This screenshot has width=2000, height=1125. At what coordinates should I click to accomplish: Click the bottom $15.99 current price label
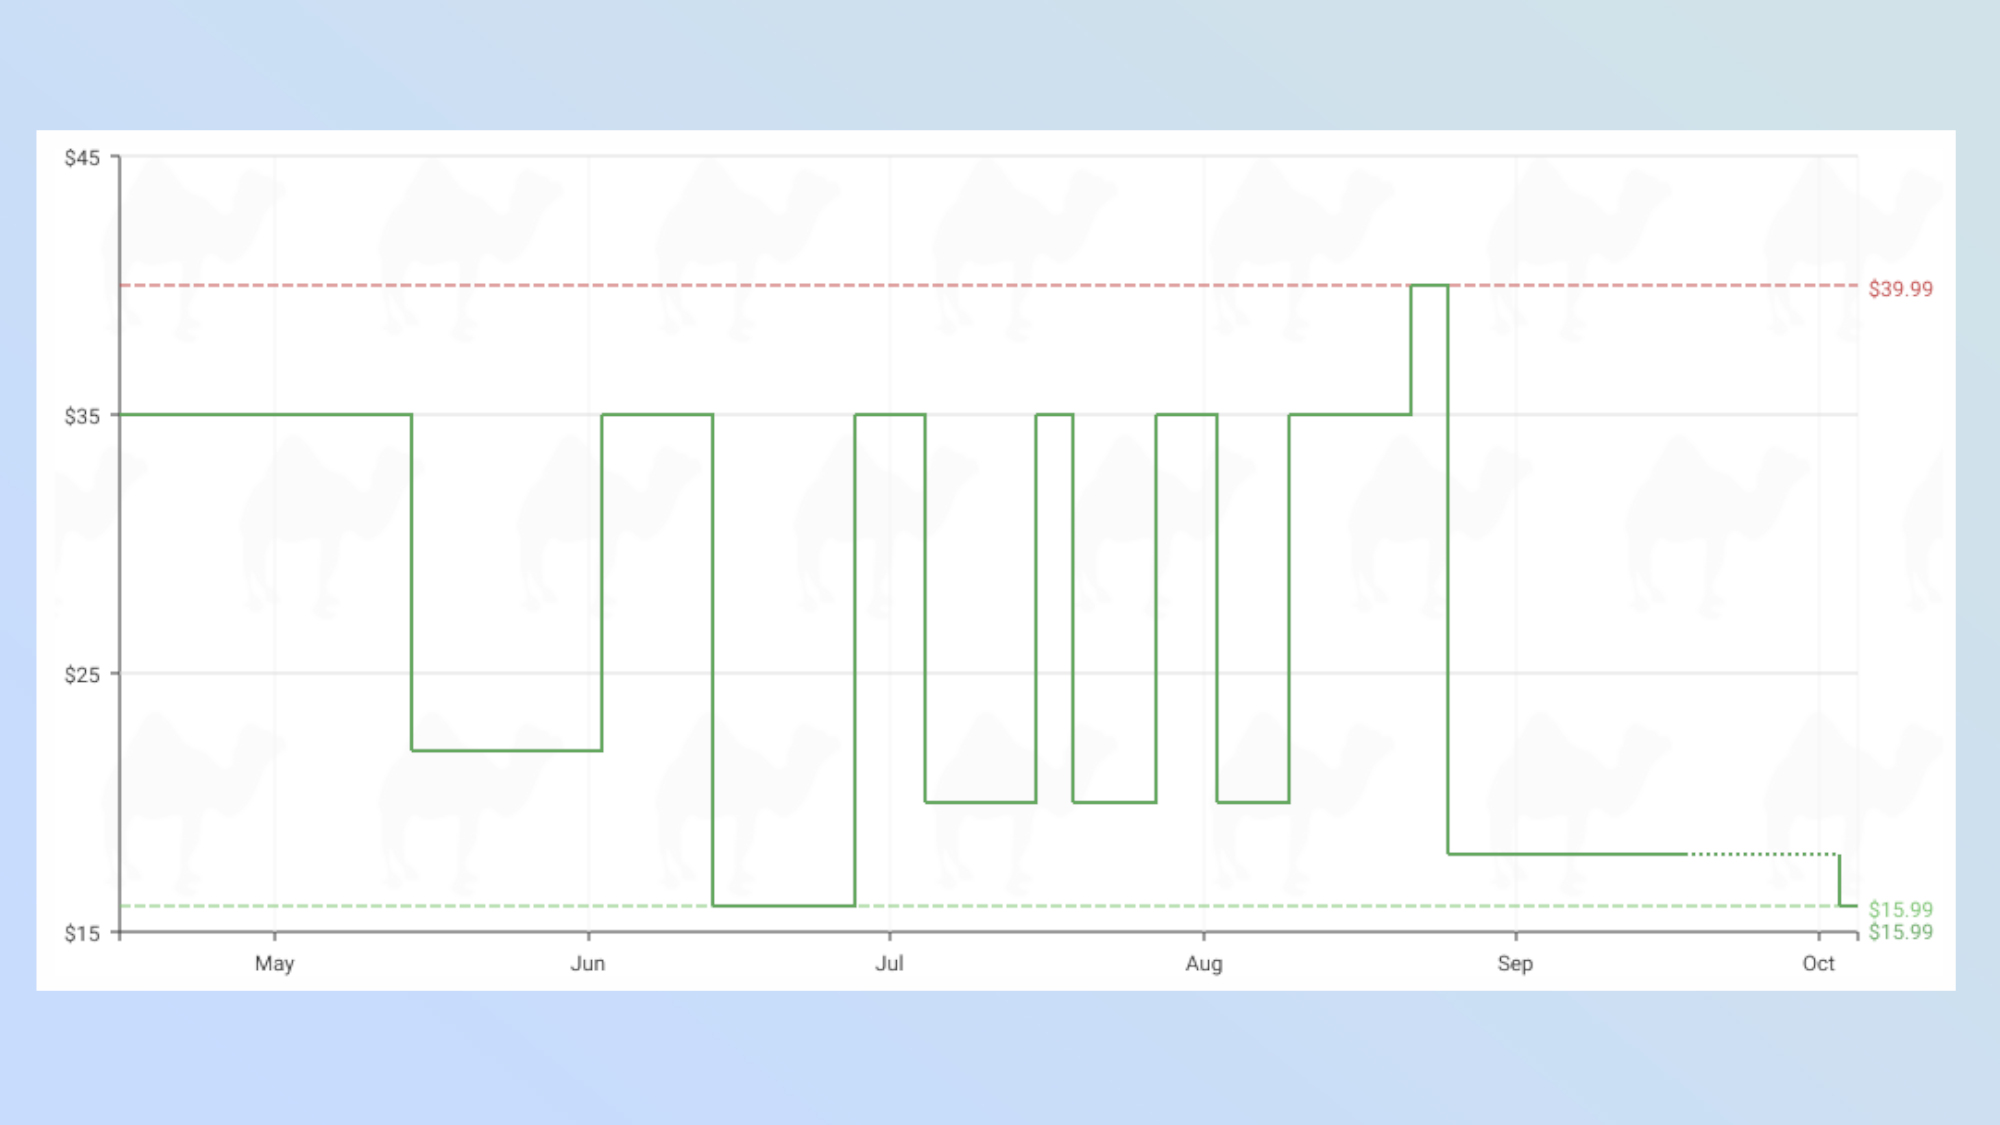click(x=1900, y=932)
